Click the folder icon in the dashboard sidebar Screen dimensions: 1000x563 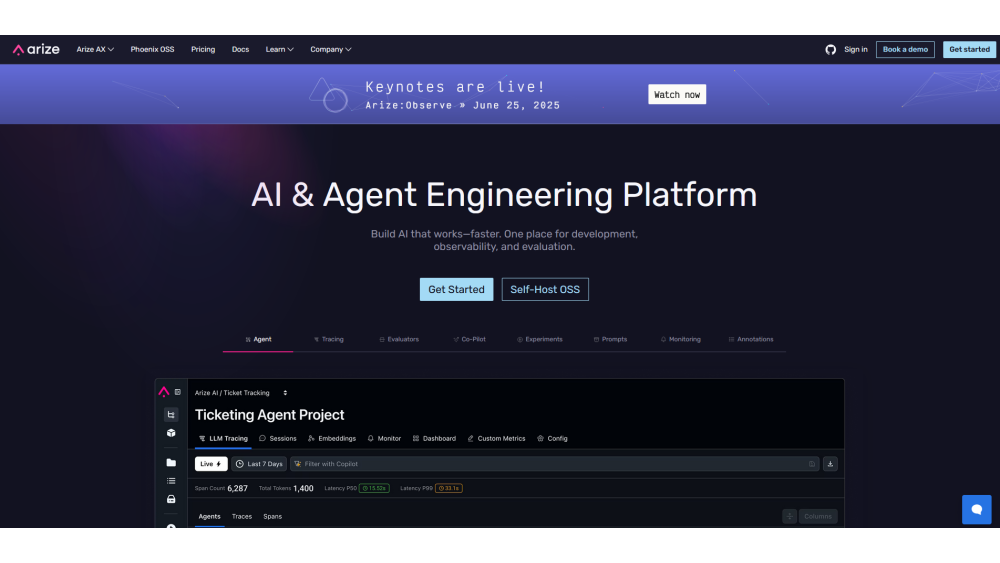[171, 463]
